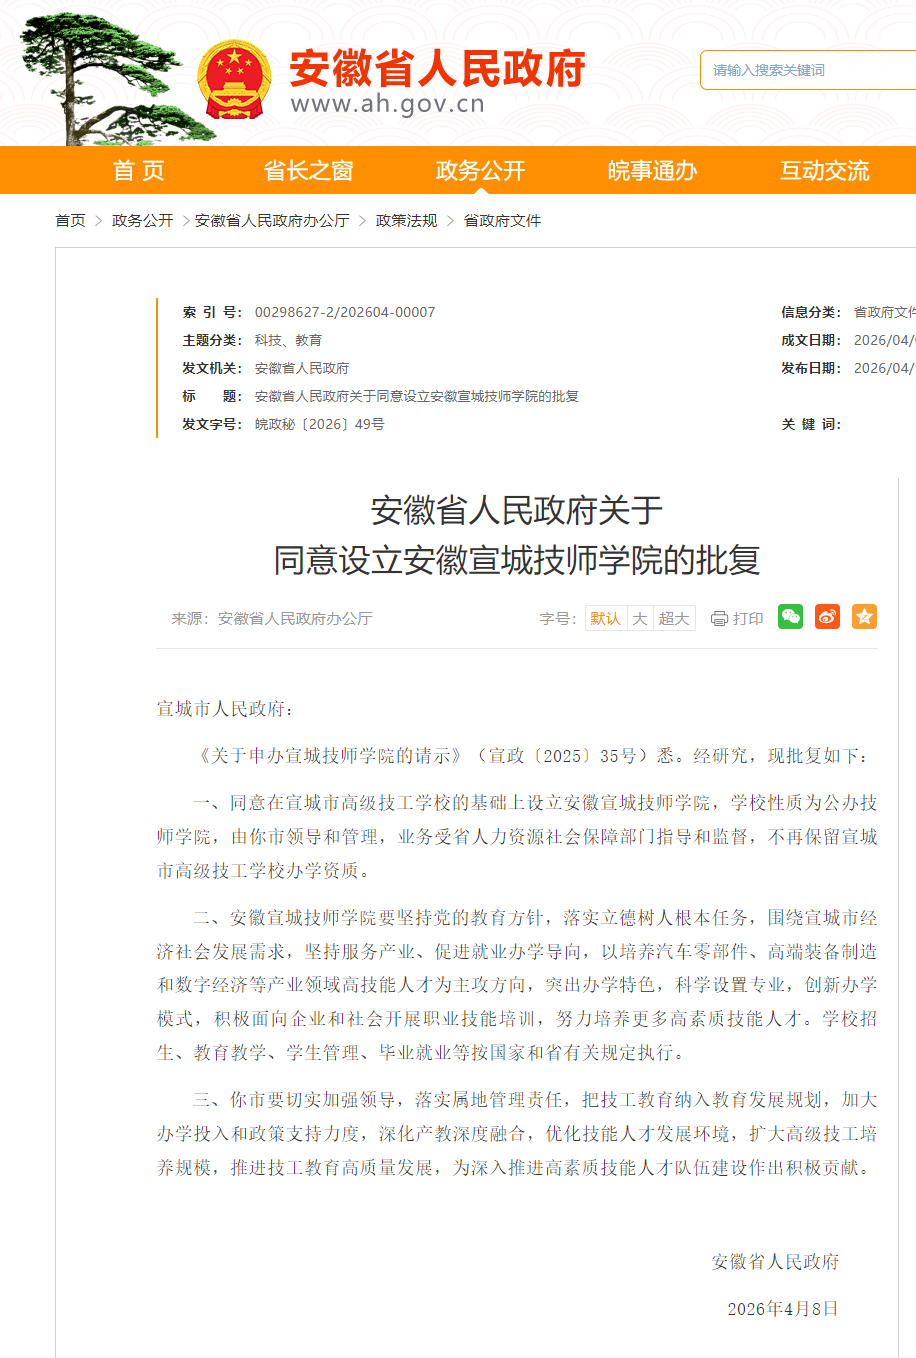Go to 政务公开 navigation tab
The height and width of the screenshot is (1358, 916).
tap(480, 171)
